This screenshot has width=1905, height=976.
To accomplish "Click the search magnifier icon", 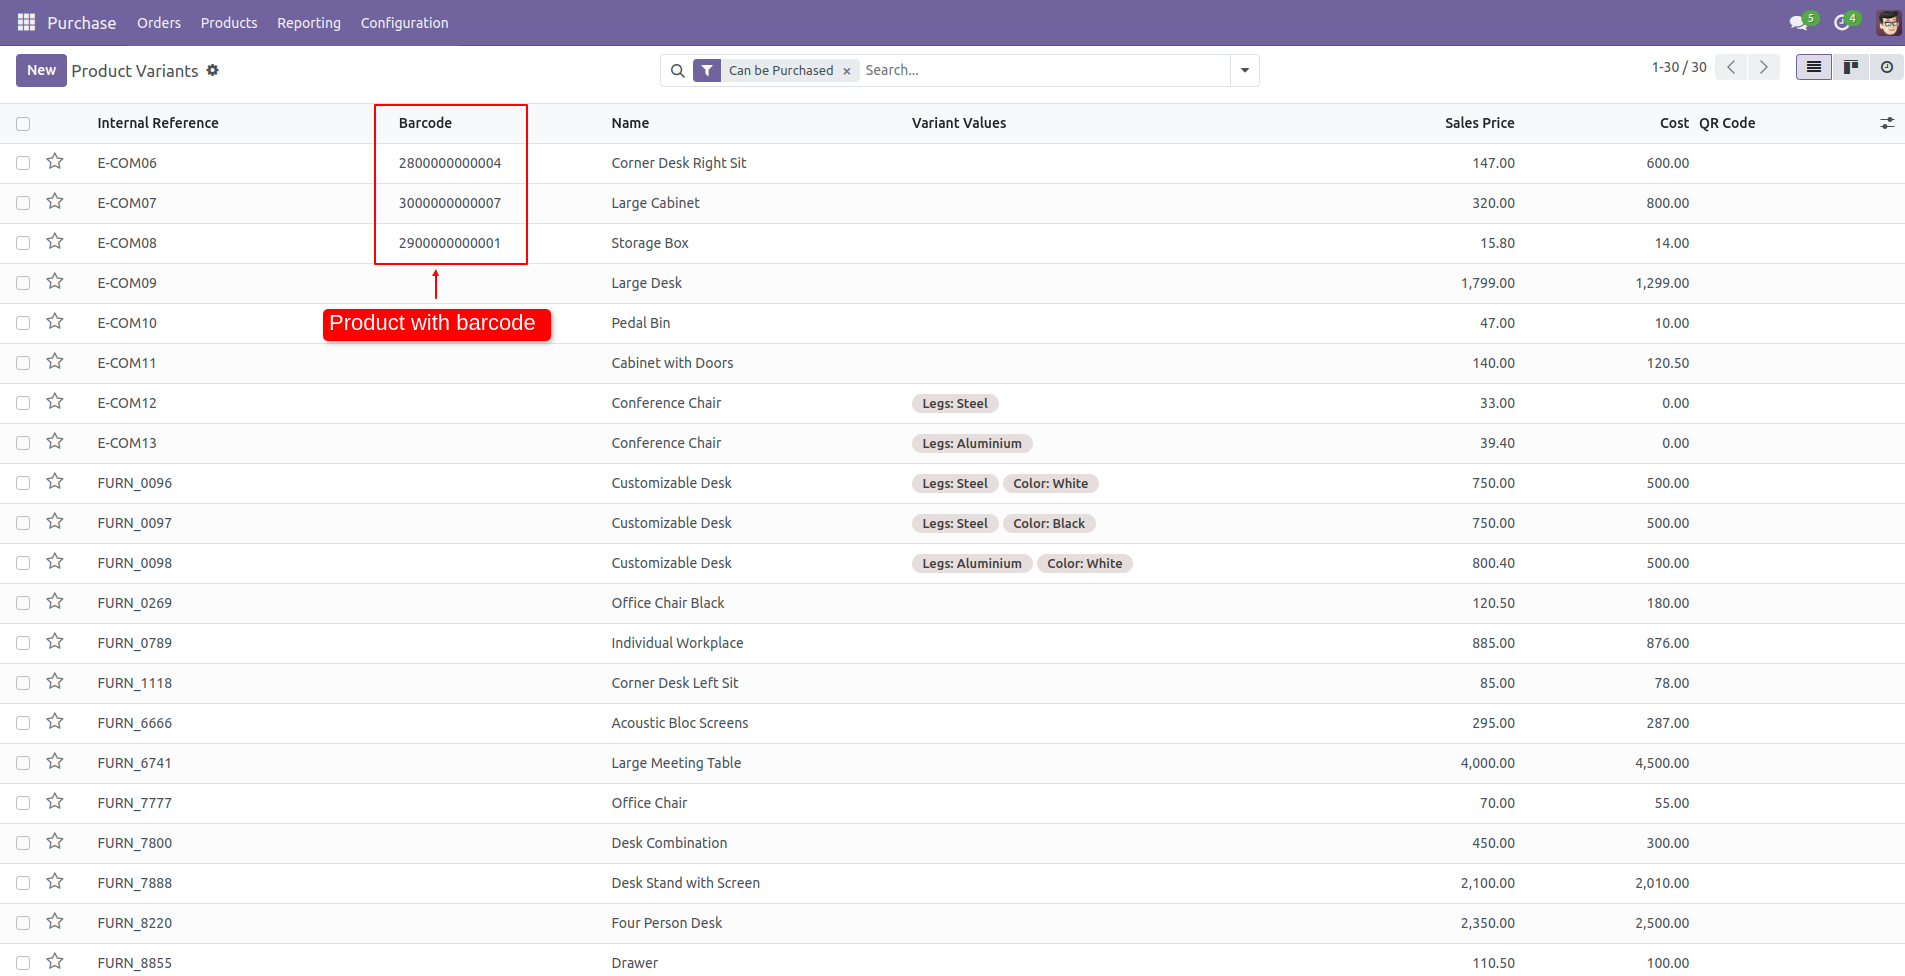I will point(677,71).
